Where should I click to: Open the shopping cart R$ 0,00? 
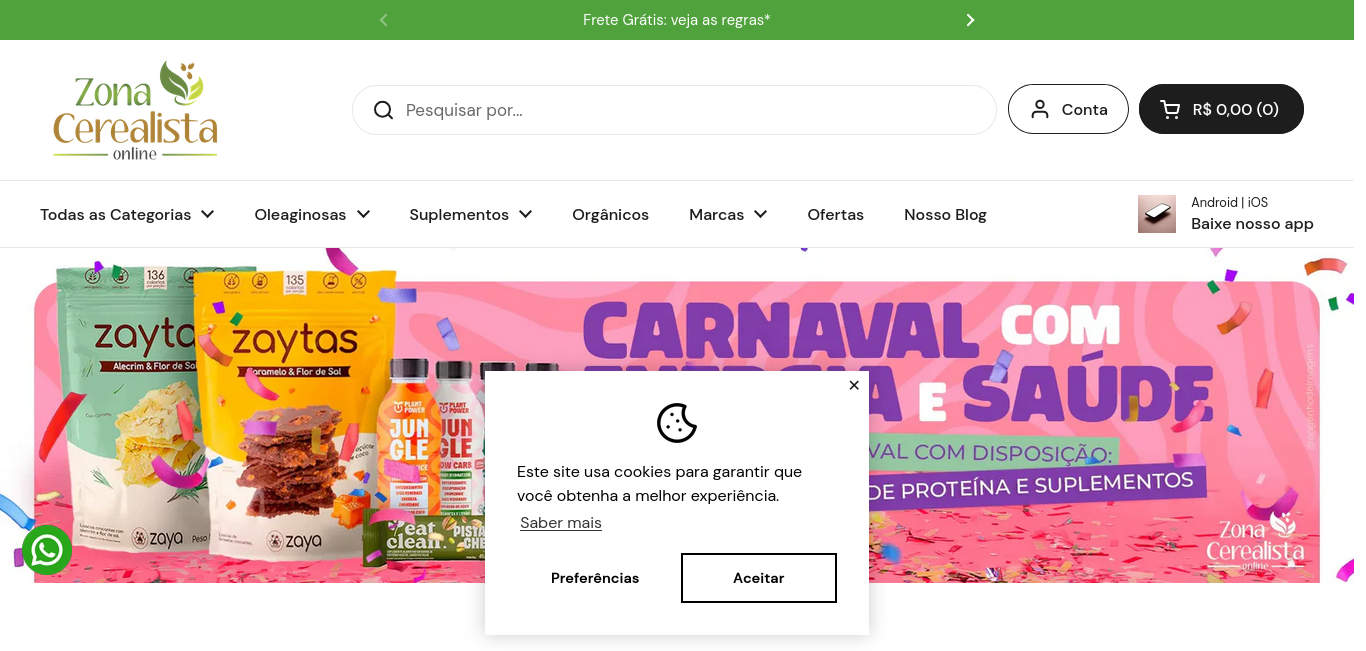tap(1221, 109)
